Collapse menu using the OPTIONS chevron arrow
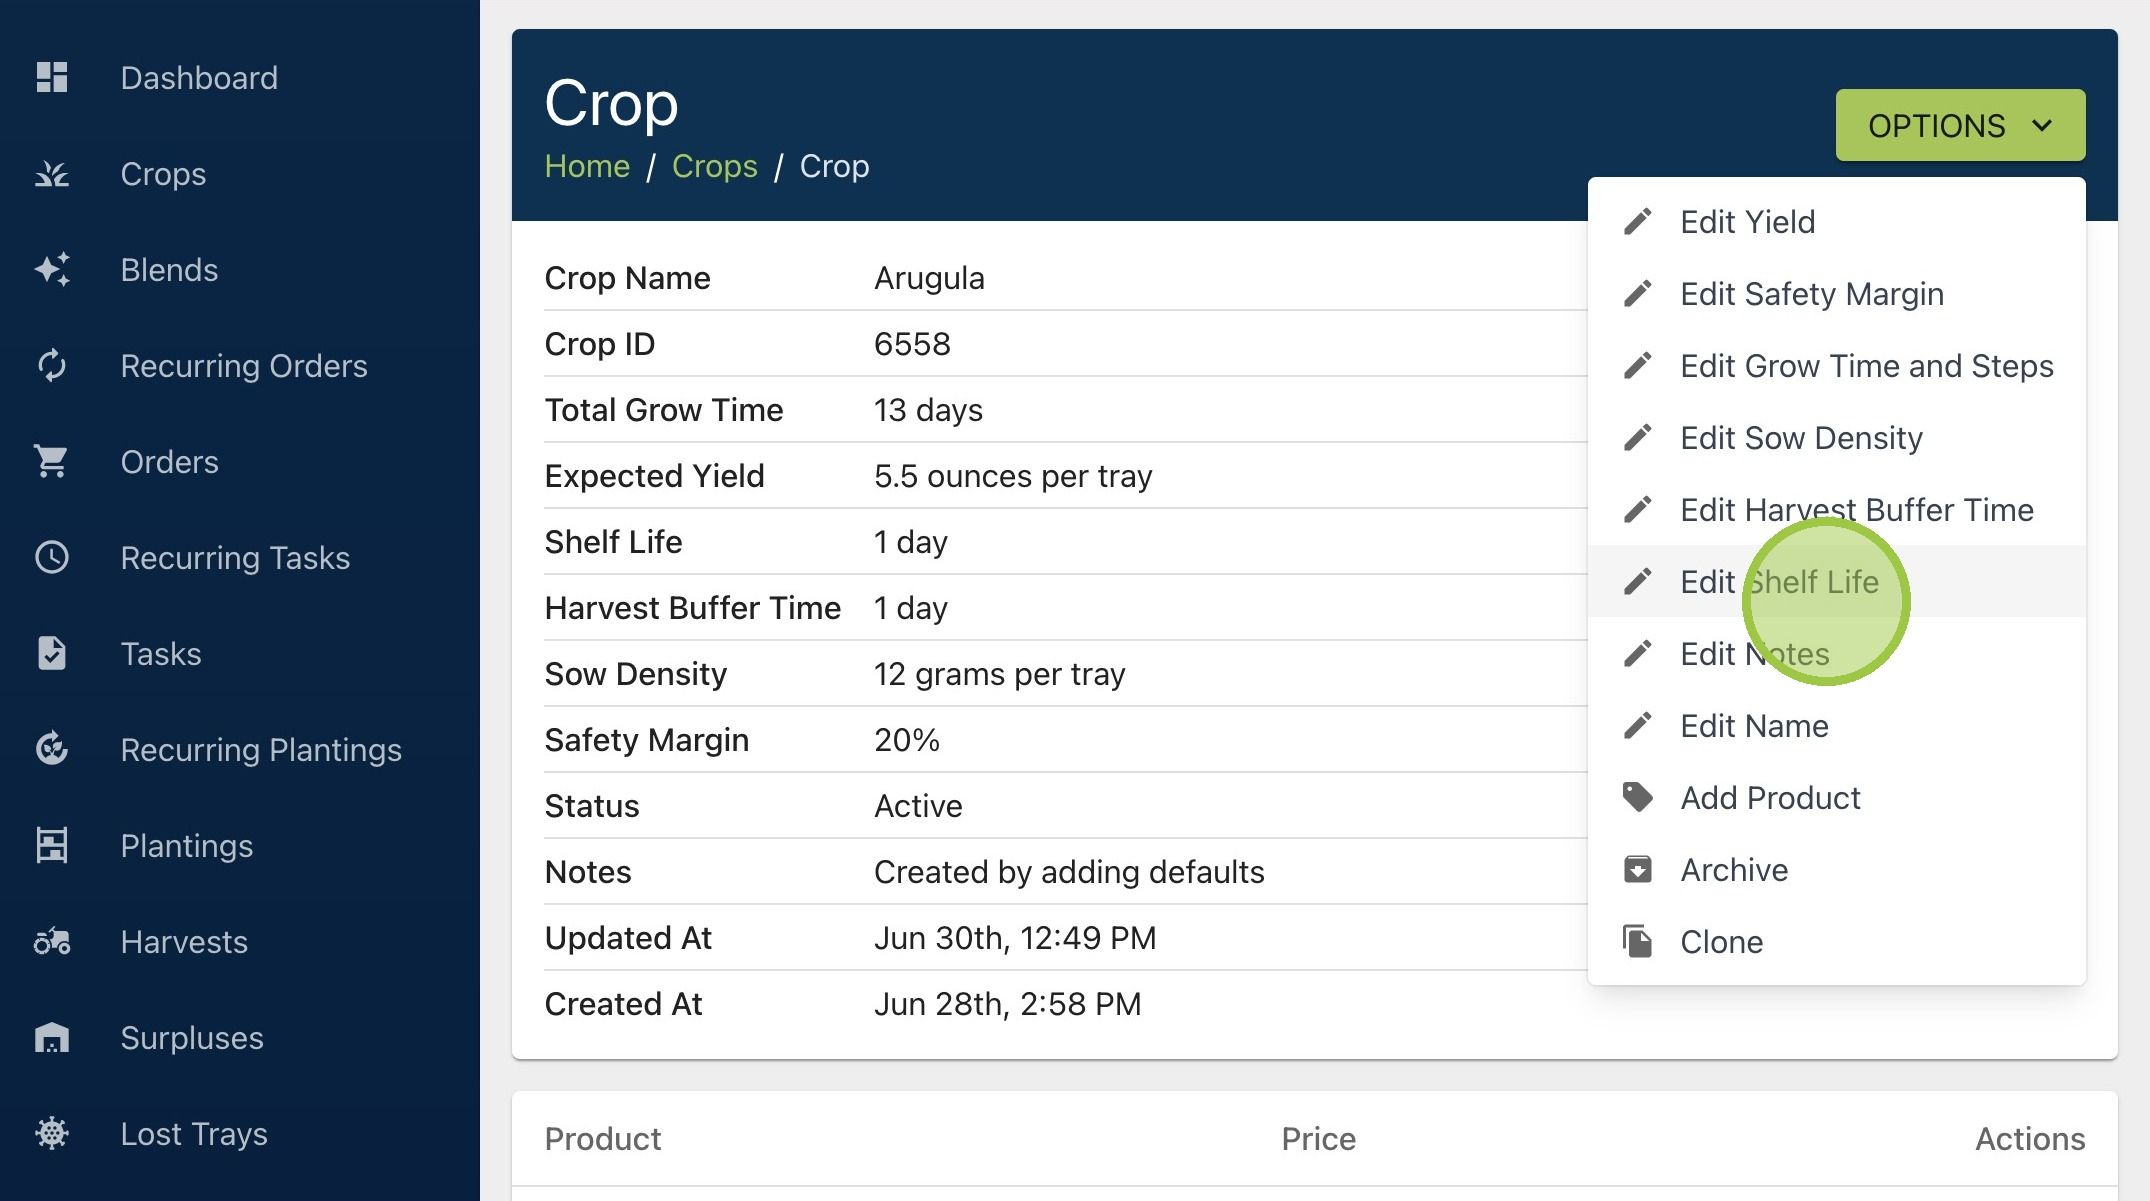Image resolution: width=2150 pixels, height=1201 pixels. click(x=2042, y=125)
